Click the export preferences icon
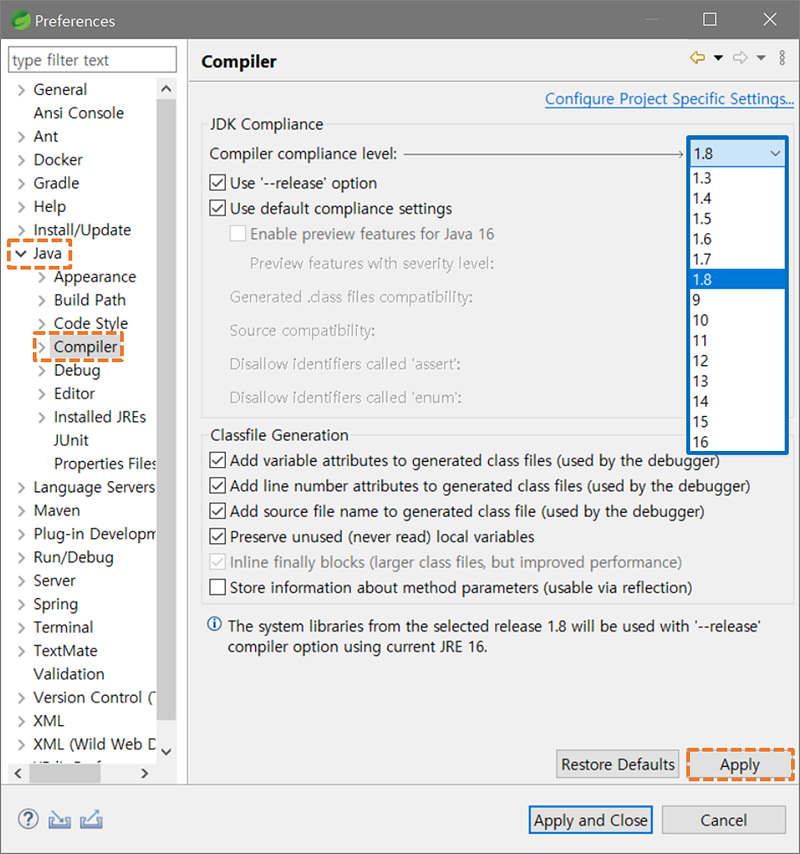 tap(91, 819)
